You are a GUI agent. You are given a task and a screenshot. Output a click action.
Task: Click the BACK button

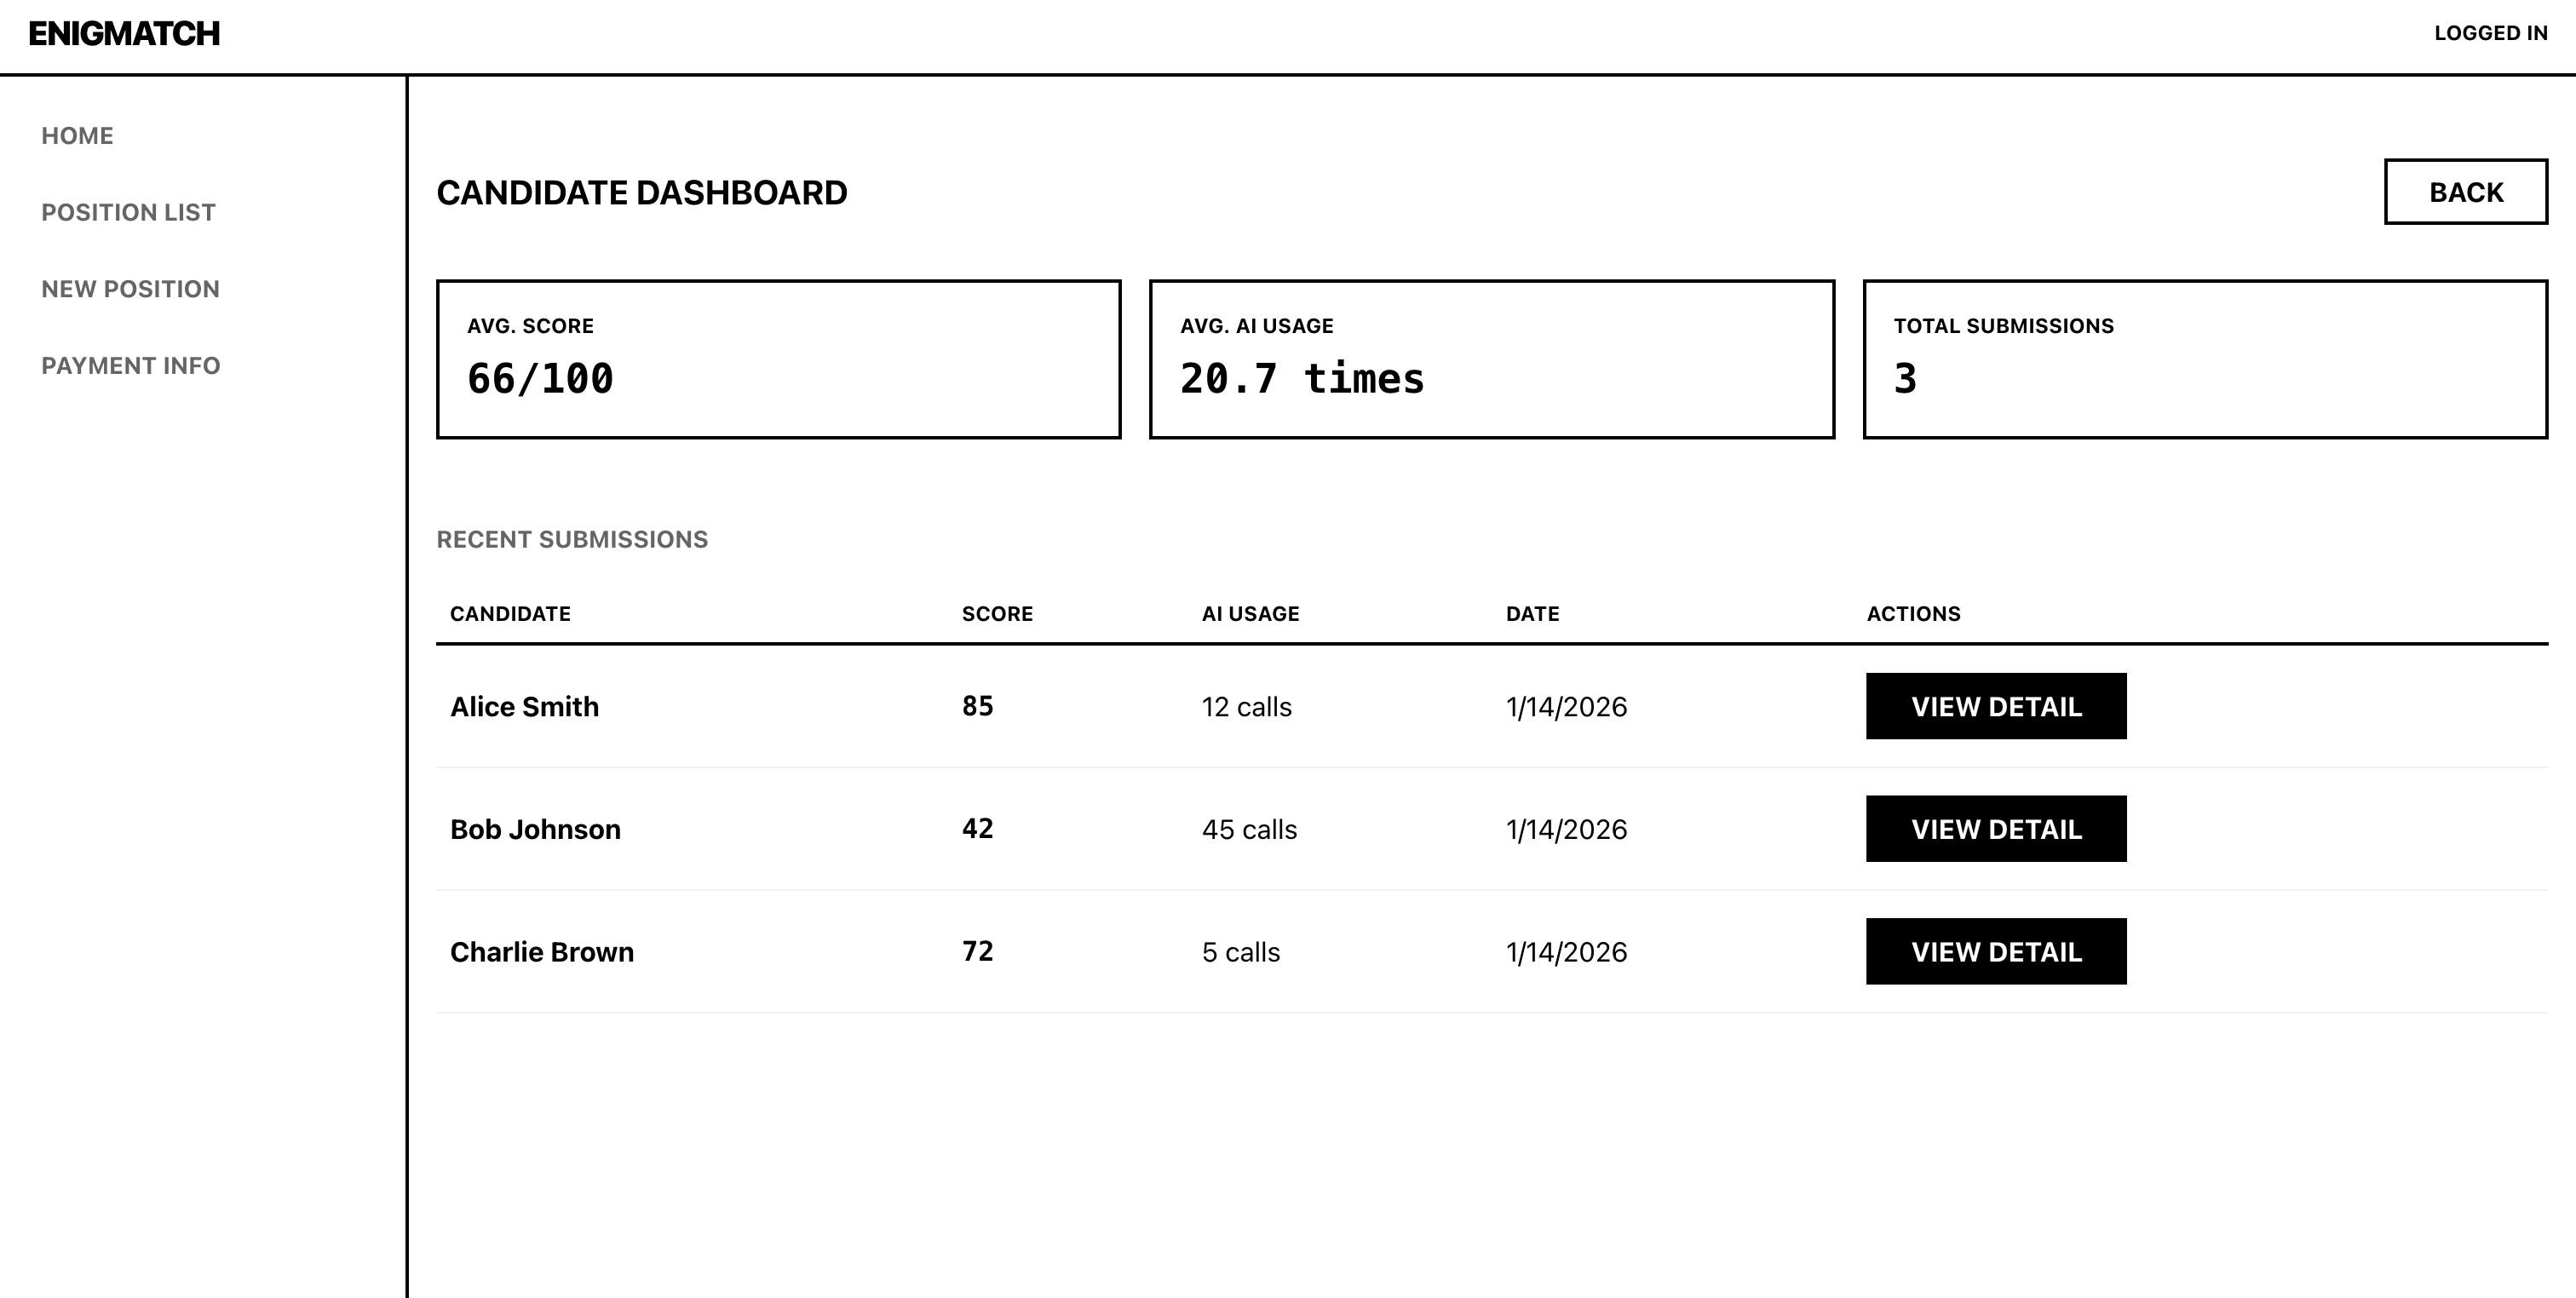(x=2465, y=191)
